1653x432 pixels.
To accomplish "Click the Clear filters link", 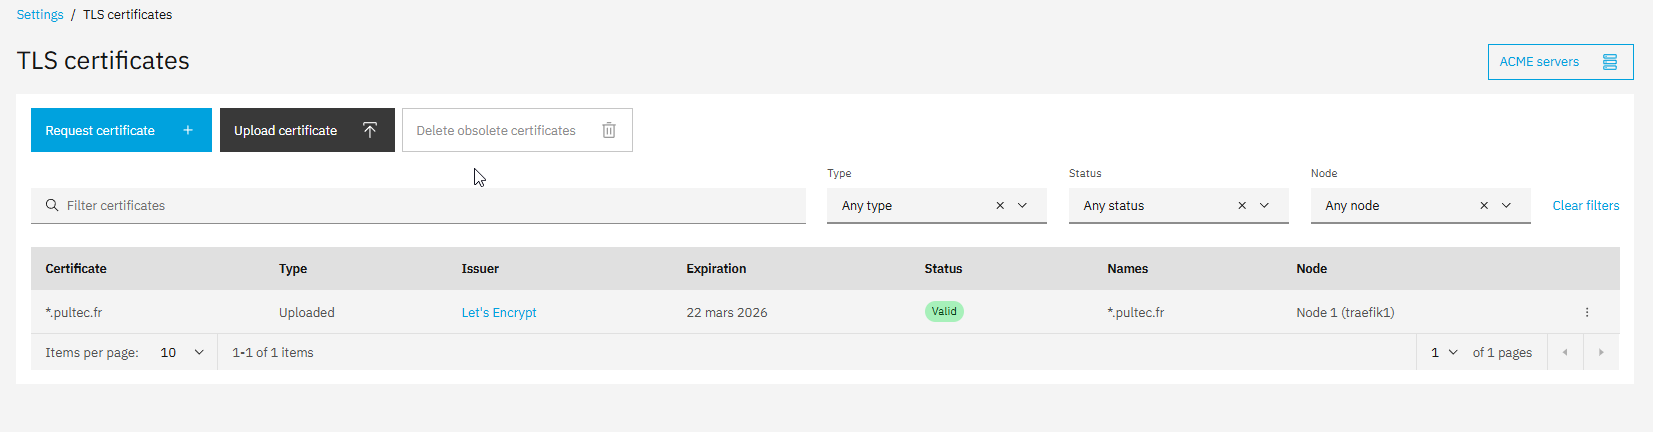I will (x=1585, y=206).
